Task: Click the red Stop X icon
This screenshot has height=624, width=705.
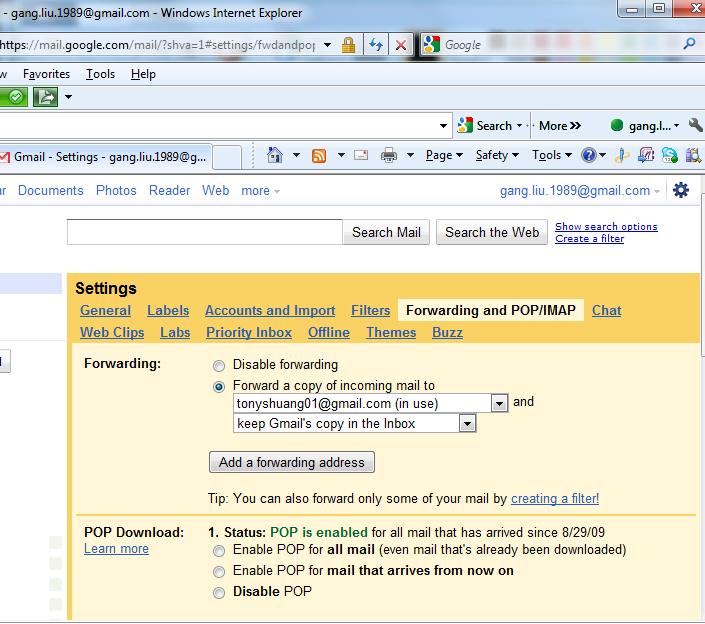Action: pyautogui.click(x=401, y=45)
